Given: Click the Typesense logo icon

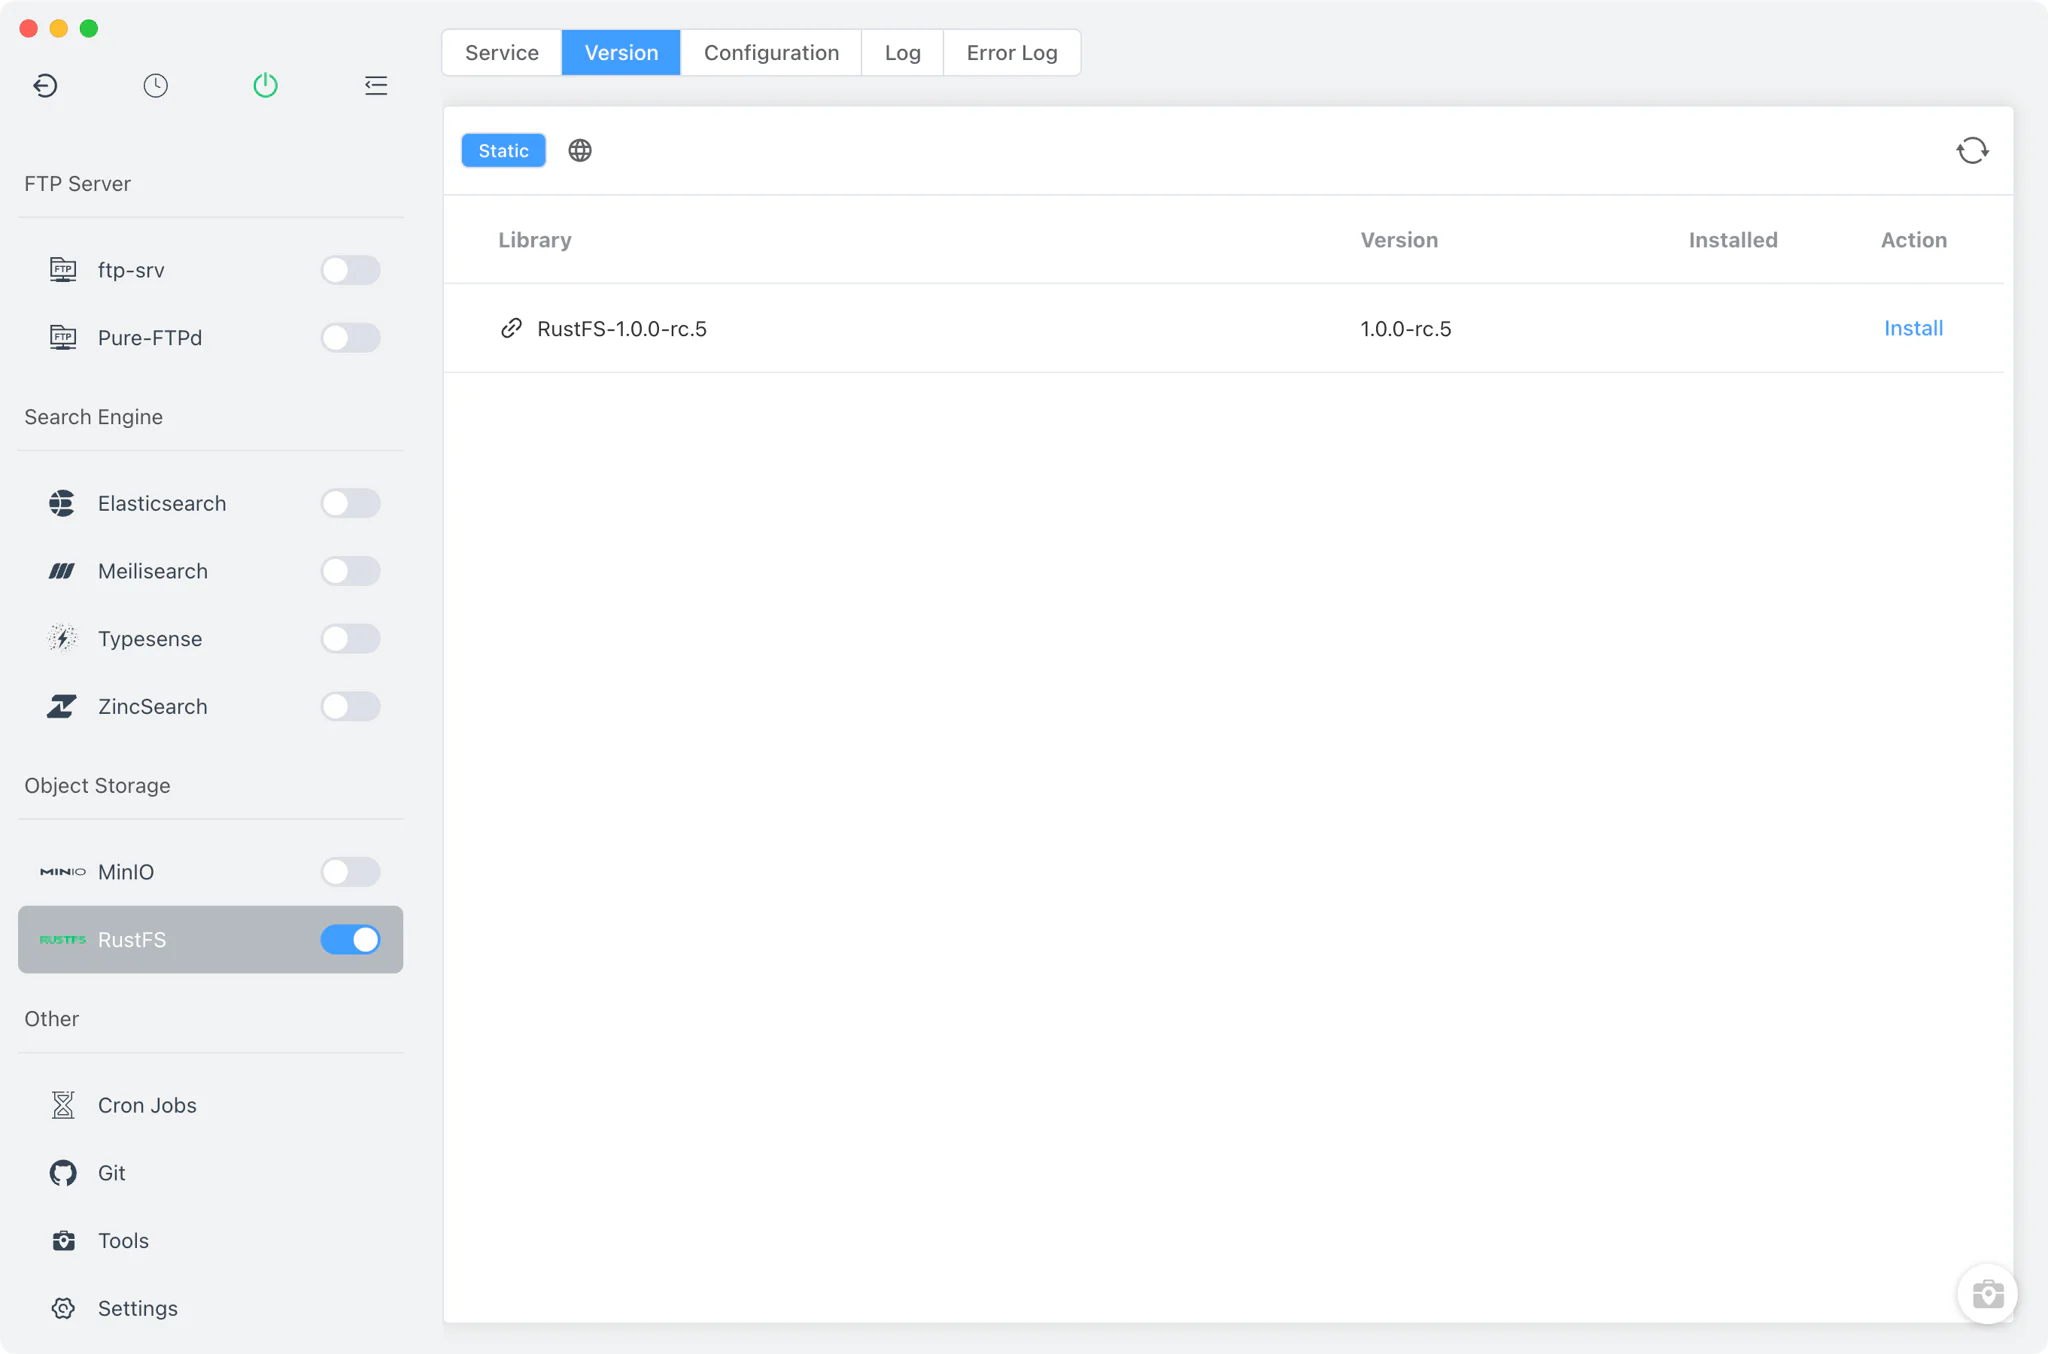Looking at the screenshot, I should pyautogui.click(x=62, y=639).
